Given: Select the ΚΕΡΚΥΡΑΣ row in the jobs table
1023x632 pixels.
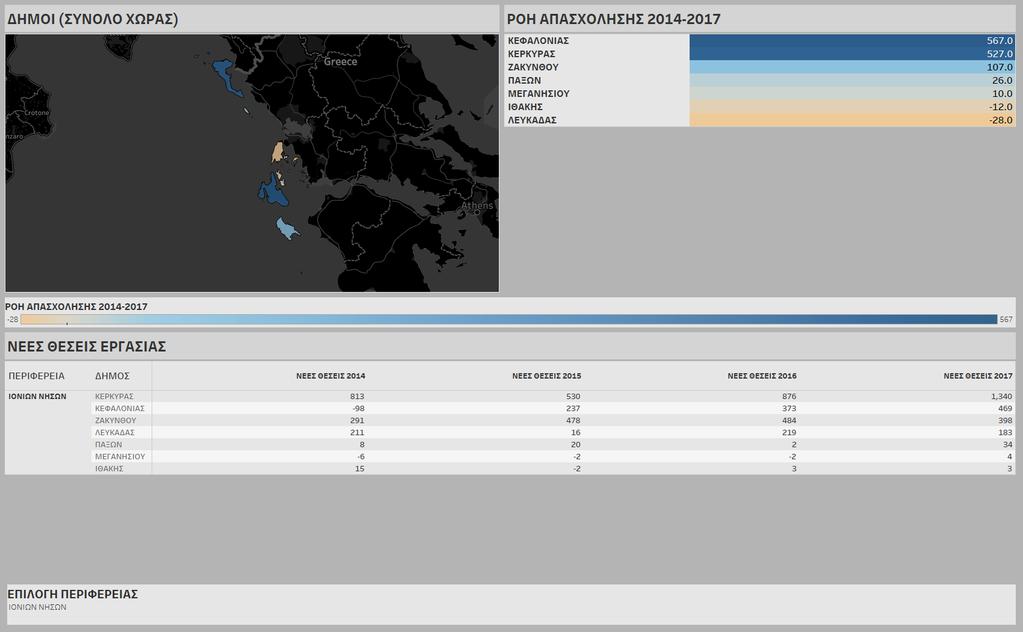Looking at the screenshot, I should [x=553, y=396].
